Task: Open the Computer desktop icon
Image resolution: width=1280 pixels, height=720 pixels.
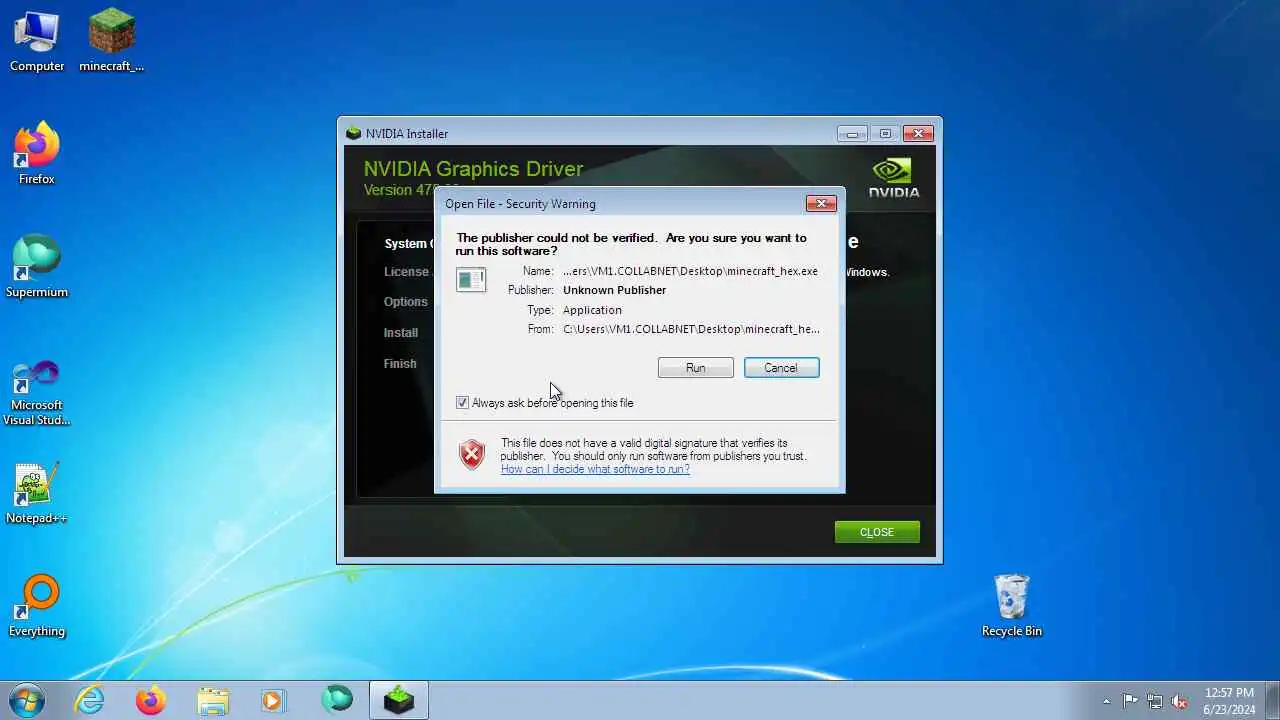Action: pos(37,41)
